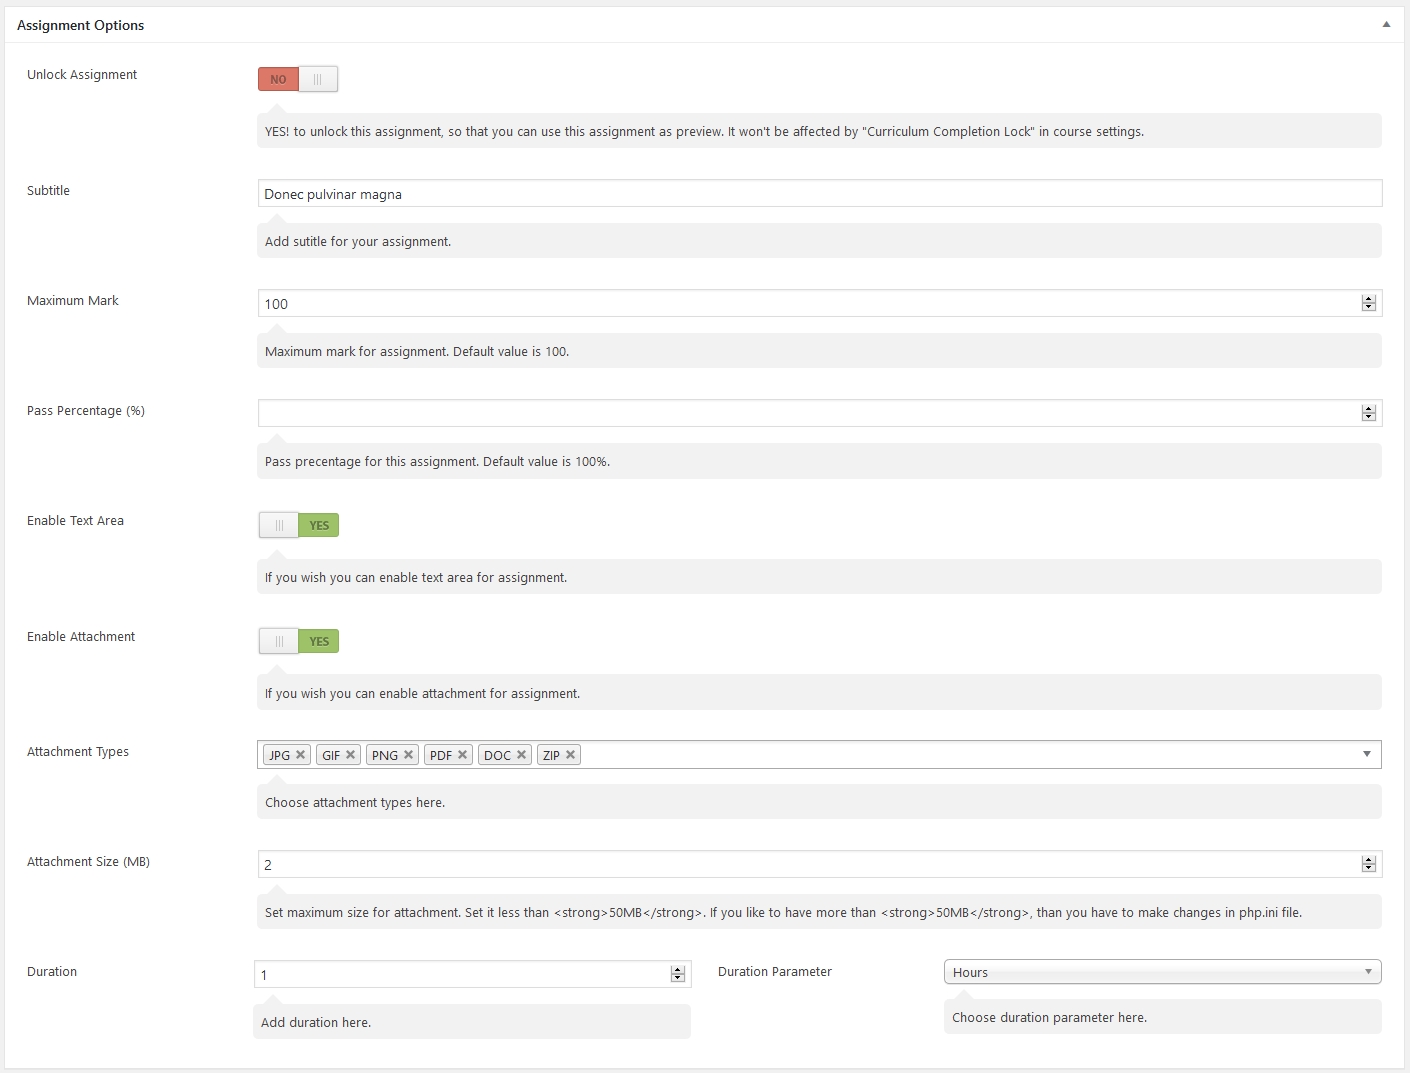
Task: Click the Maximum Mark spinner arrows
Action: (1369, 303)
